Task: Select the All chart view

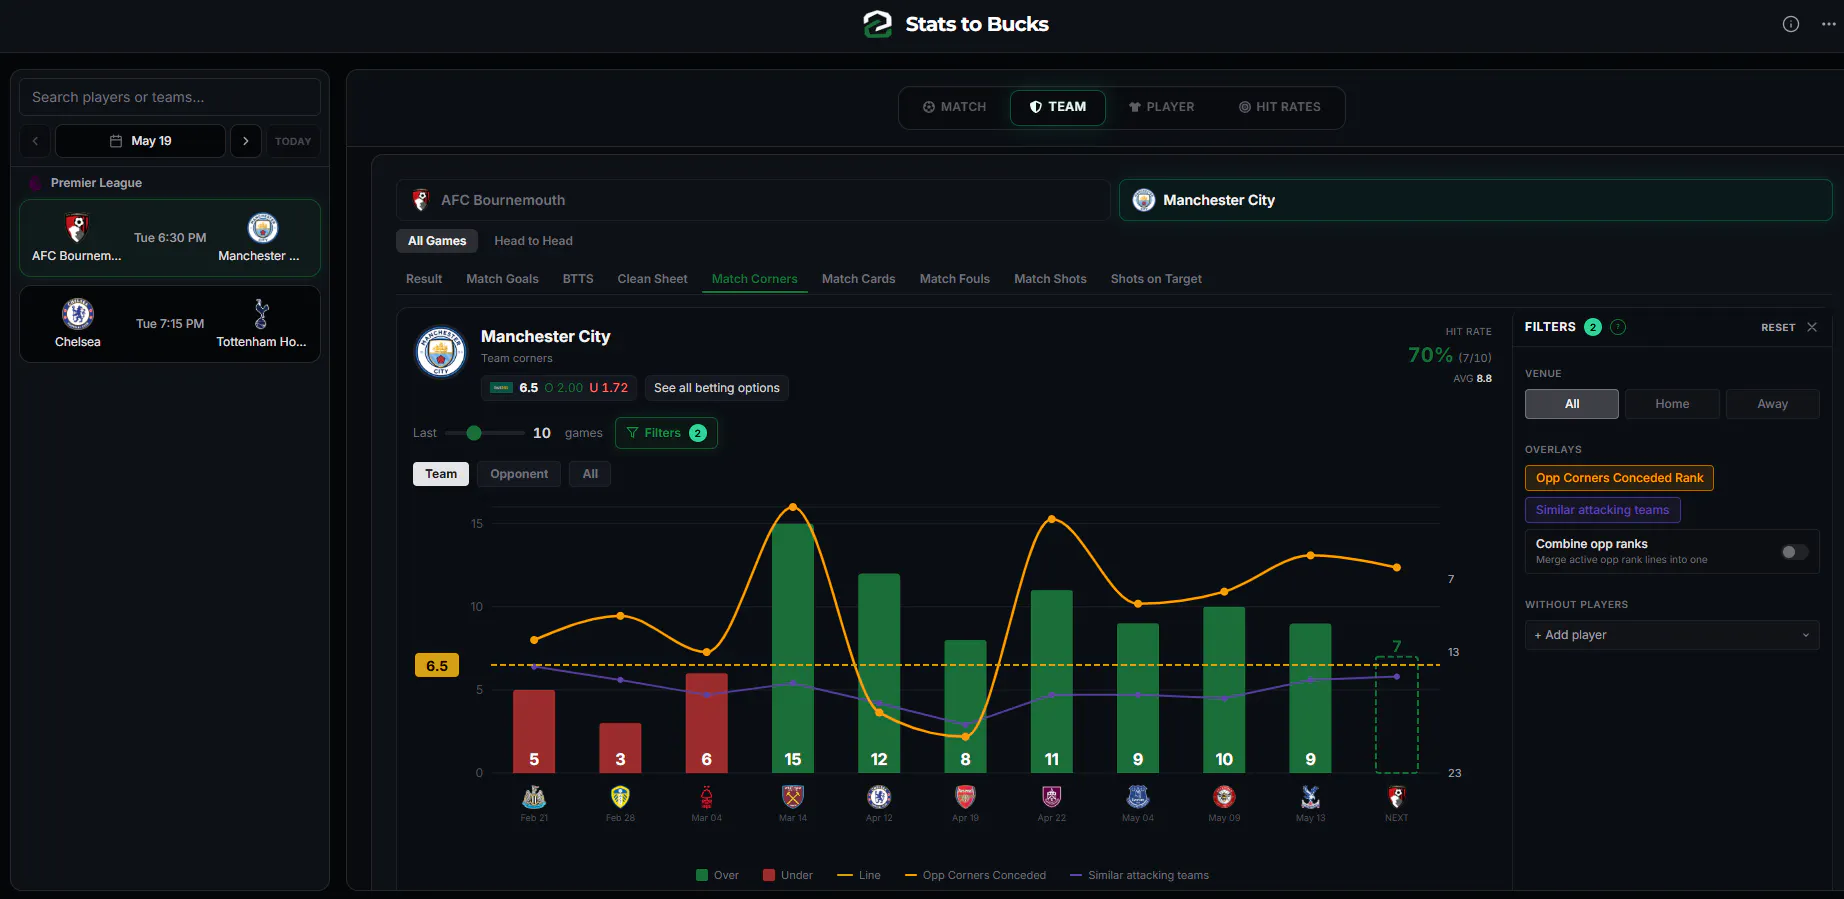Action: pyautogui.click(x=590, y=474)
